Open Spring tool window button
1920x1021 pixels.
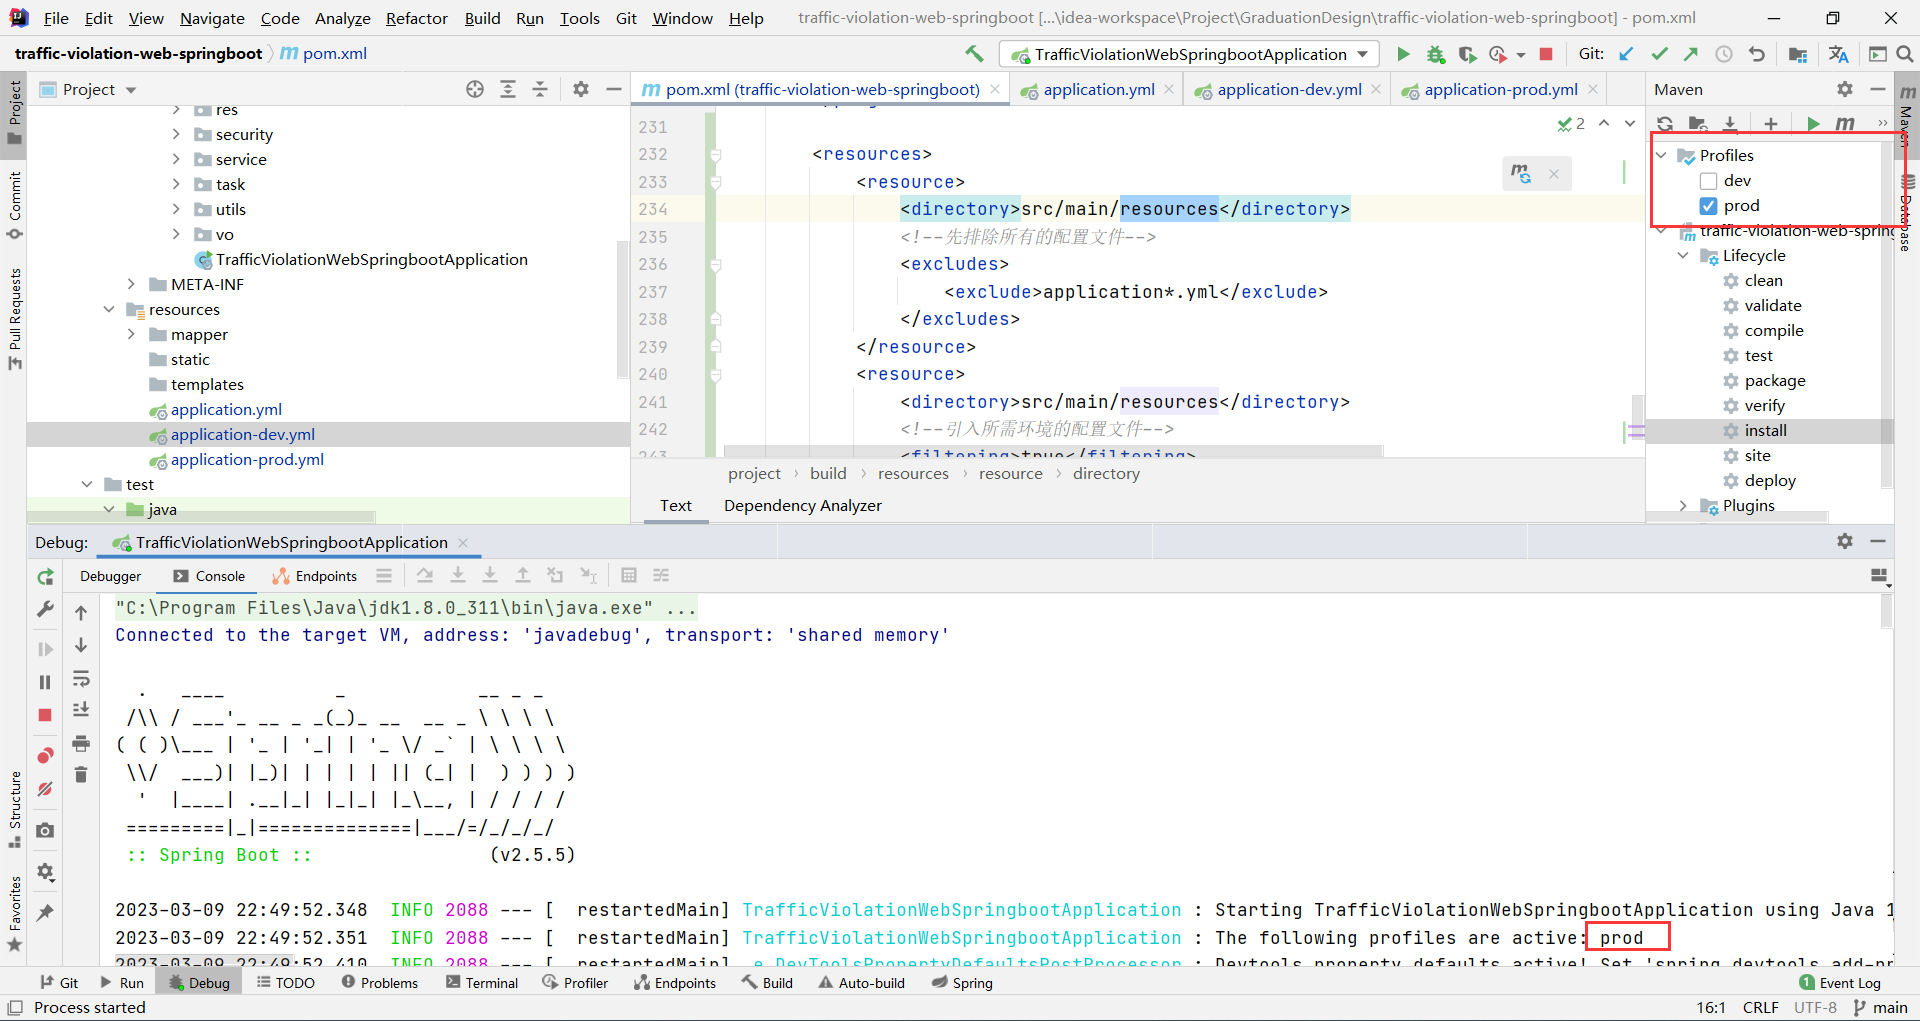click(x=962, y=983)
